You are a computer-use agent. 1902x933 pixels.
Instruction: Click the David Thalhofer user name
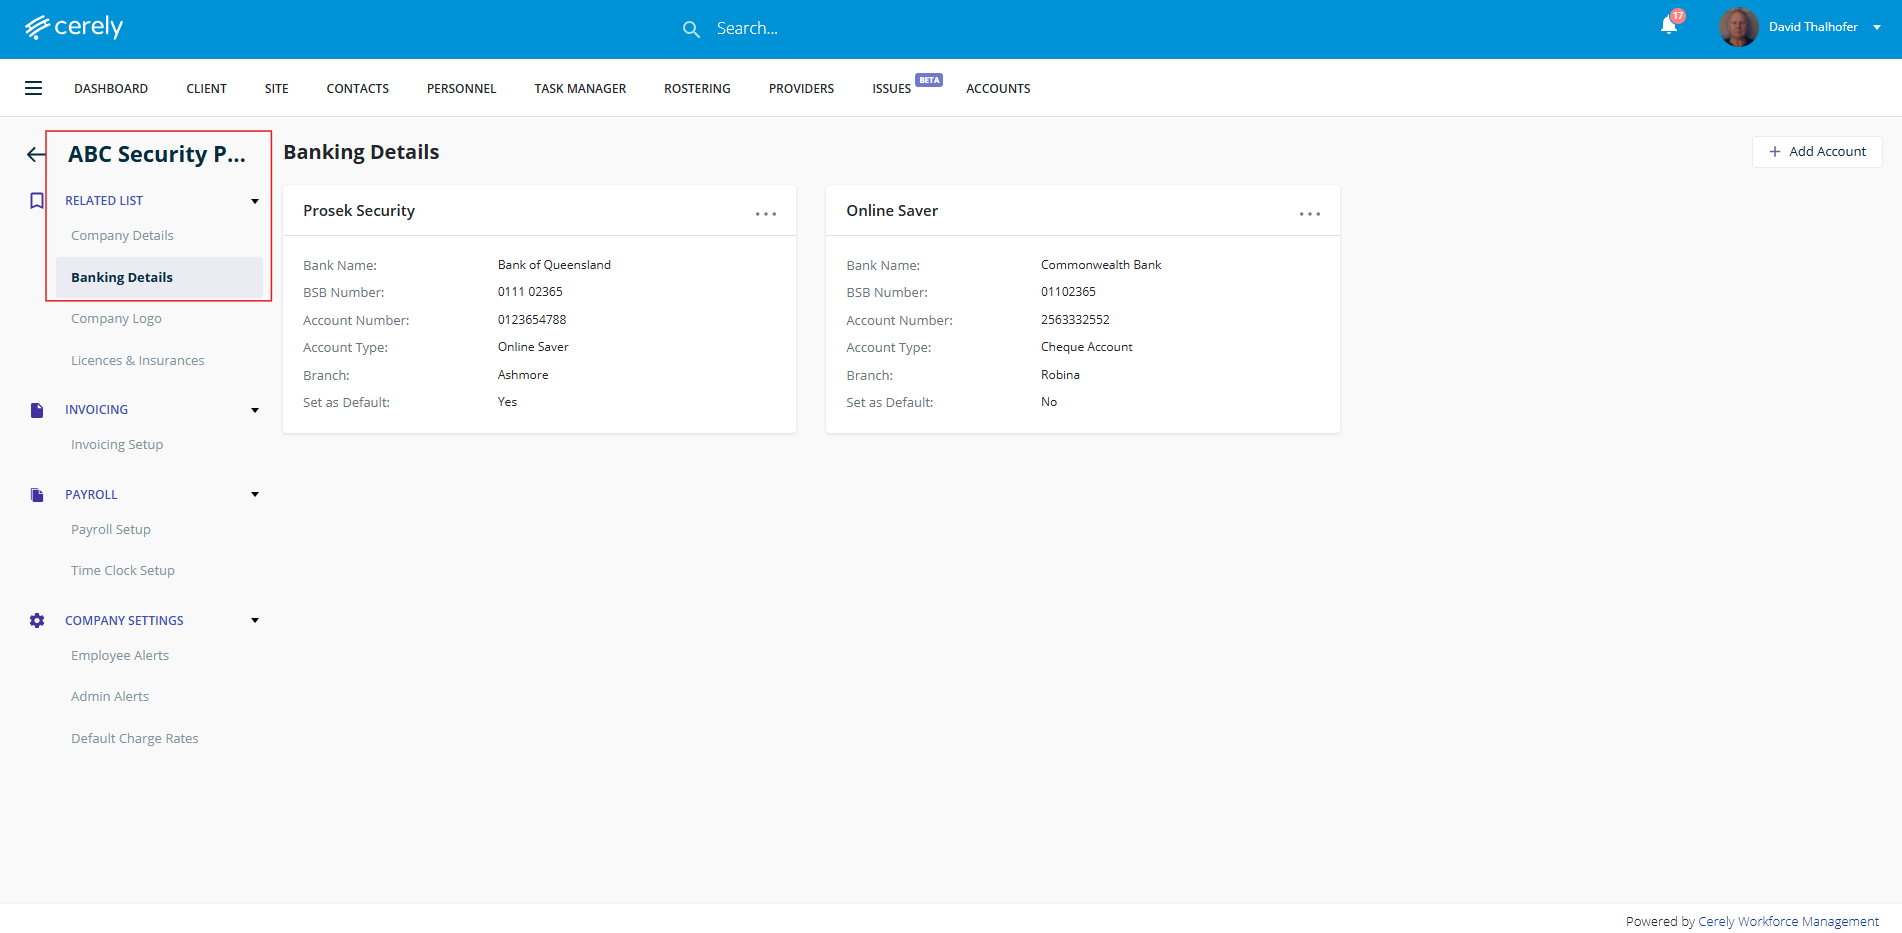coord(1813,27)
